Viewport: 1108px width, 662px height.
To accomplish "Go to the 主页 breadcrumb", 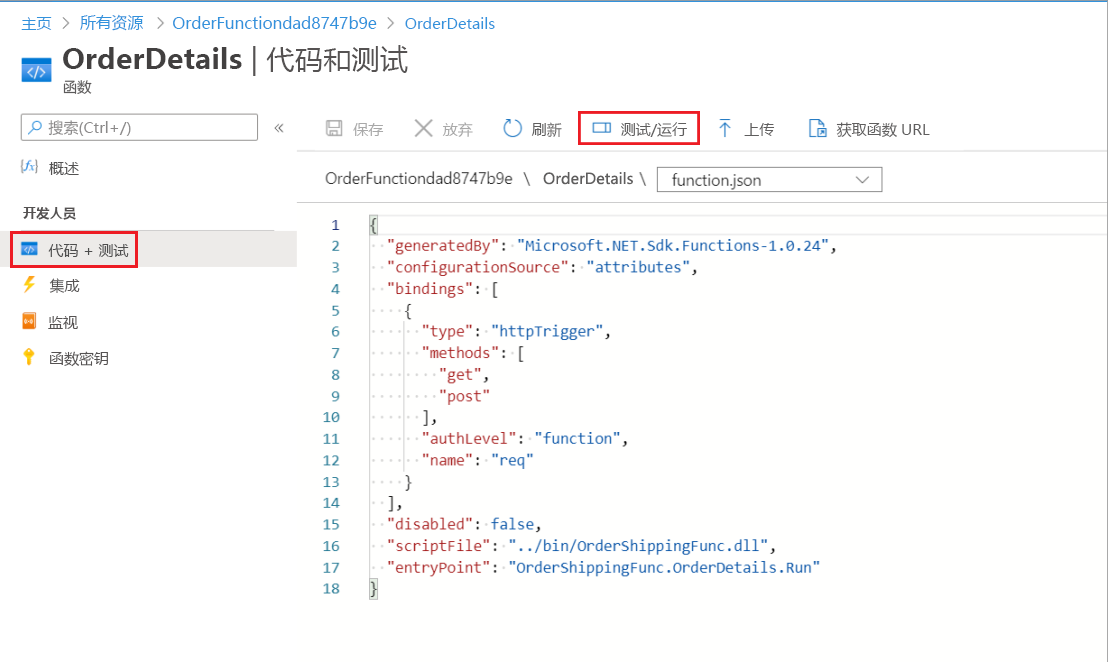I will (36, 23).
